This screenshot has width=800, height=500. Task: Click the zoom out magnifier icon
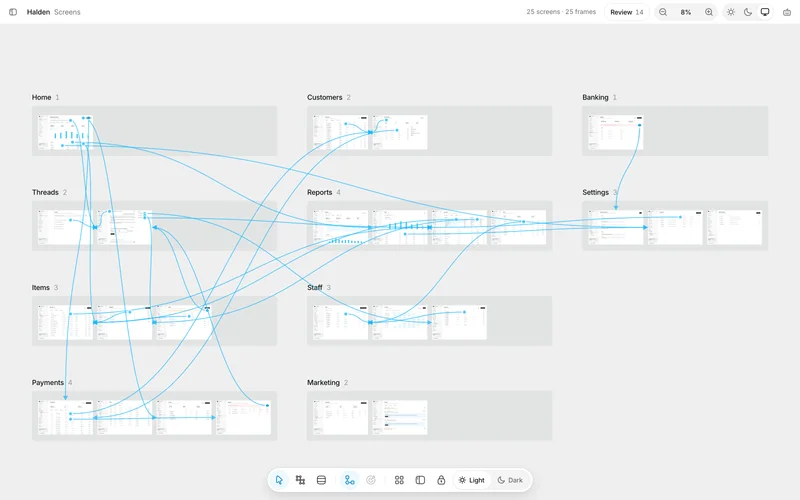click(663, 12)
